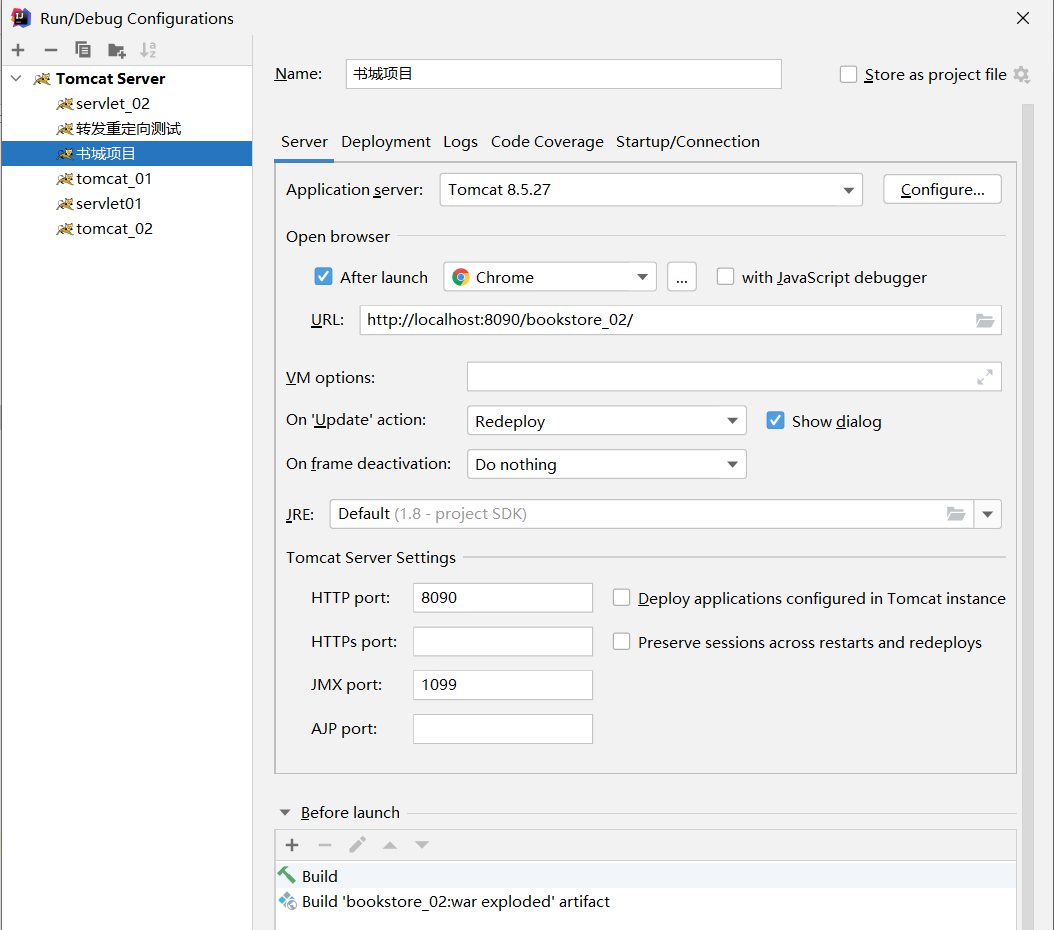Select the servlet_02 configuration

[127, 104]
